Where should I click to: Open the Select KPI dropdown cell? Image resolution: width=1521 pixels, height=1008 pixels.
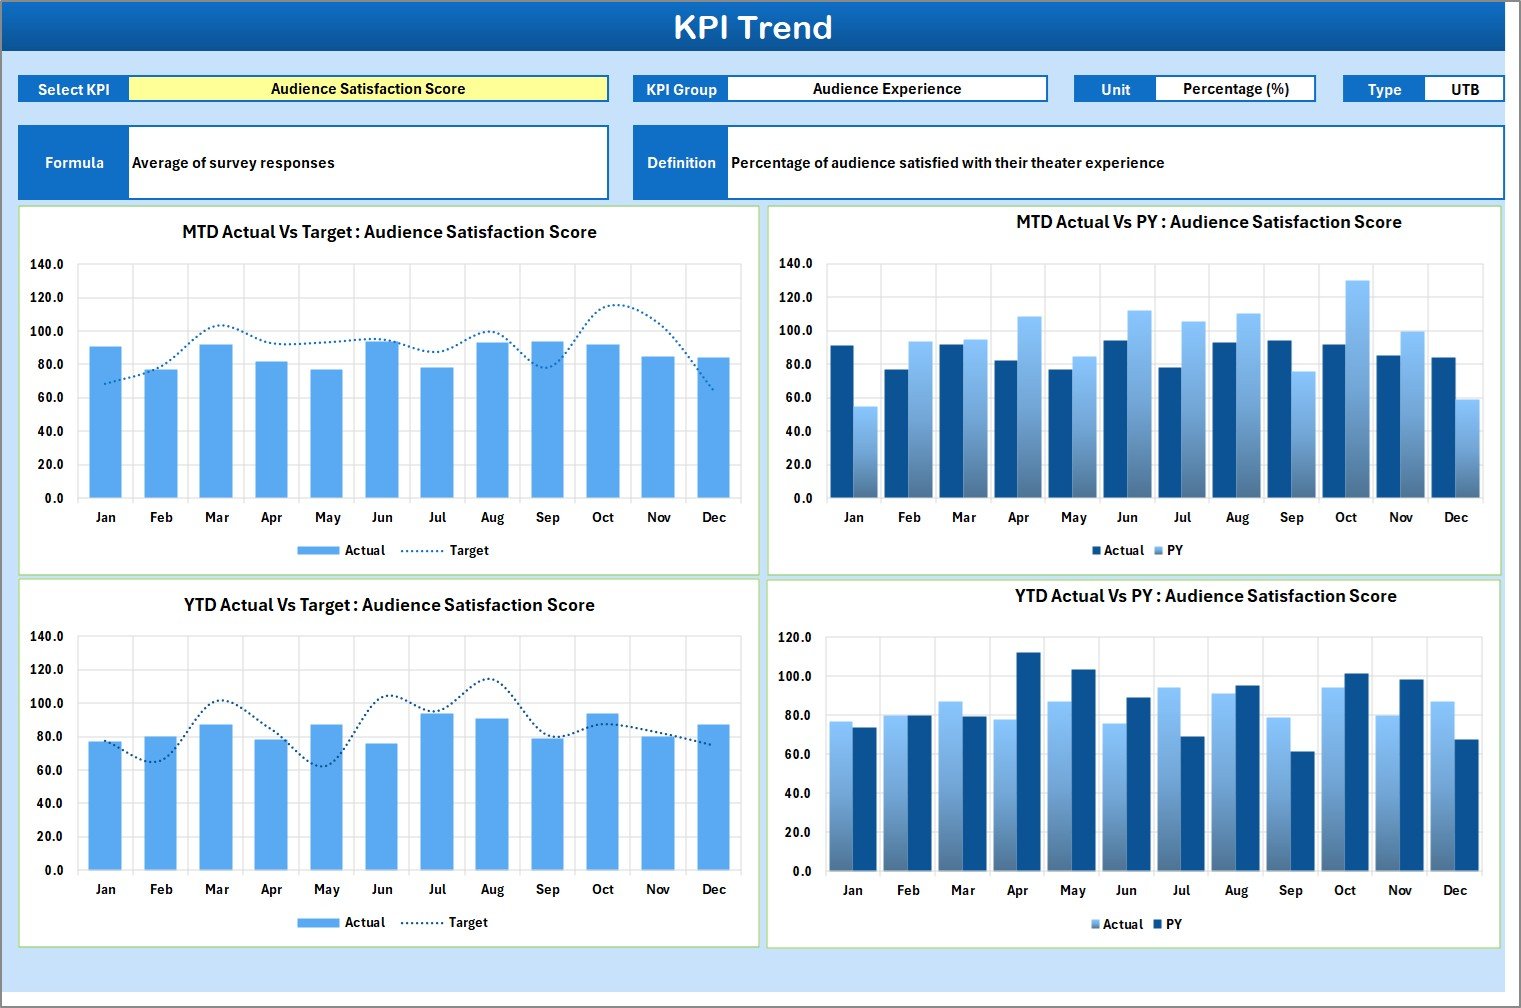(369, 88)
